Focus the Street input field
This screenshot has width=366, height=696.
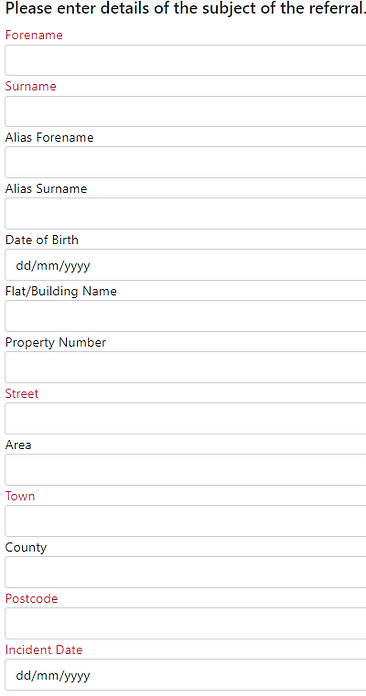point(185,419)
